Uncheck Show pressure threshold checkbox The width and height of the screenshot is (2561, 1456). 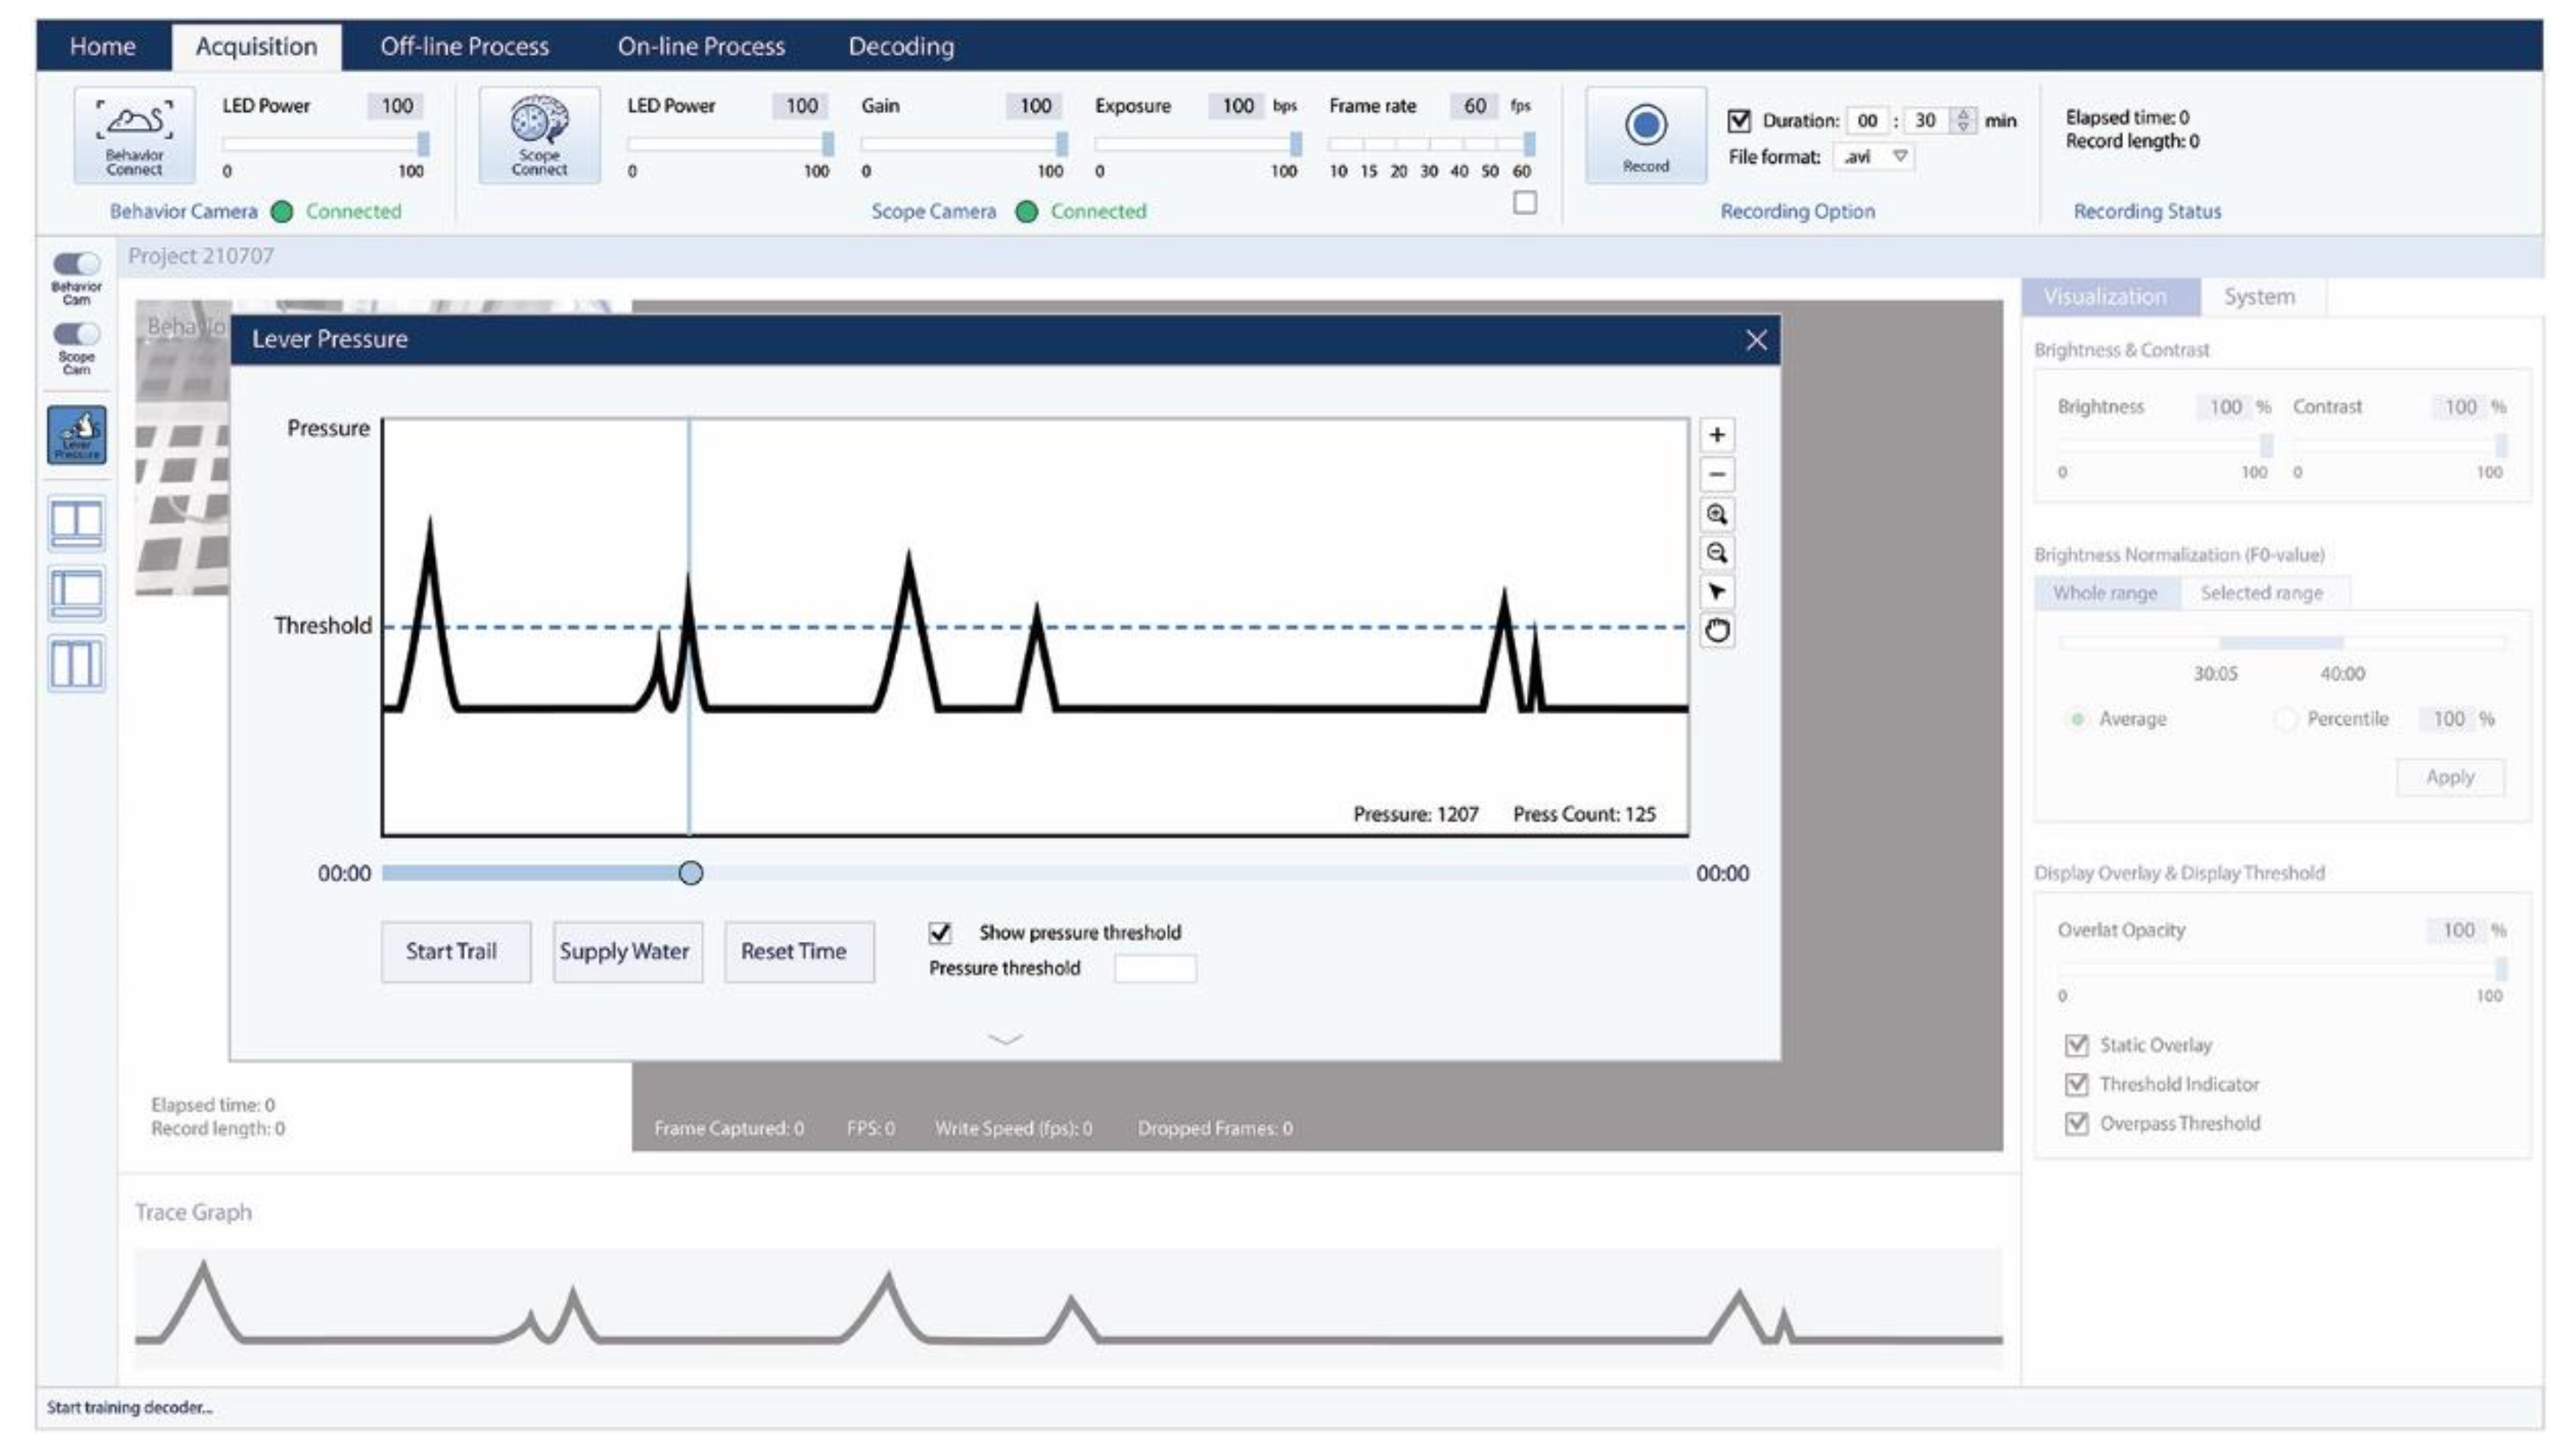[x=939, y=932]
